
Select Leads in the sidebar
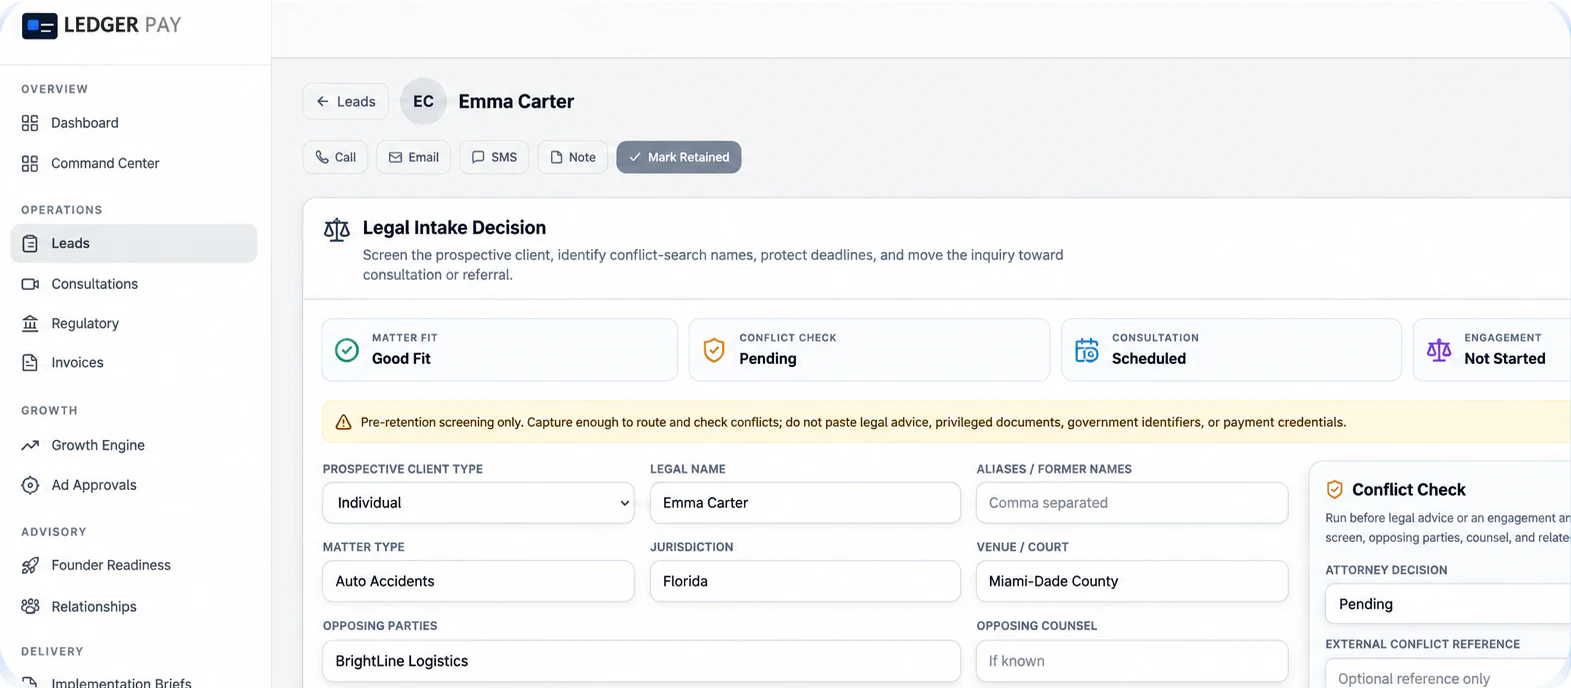tap(134, 243)
